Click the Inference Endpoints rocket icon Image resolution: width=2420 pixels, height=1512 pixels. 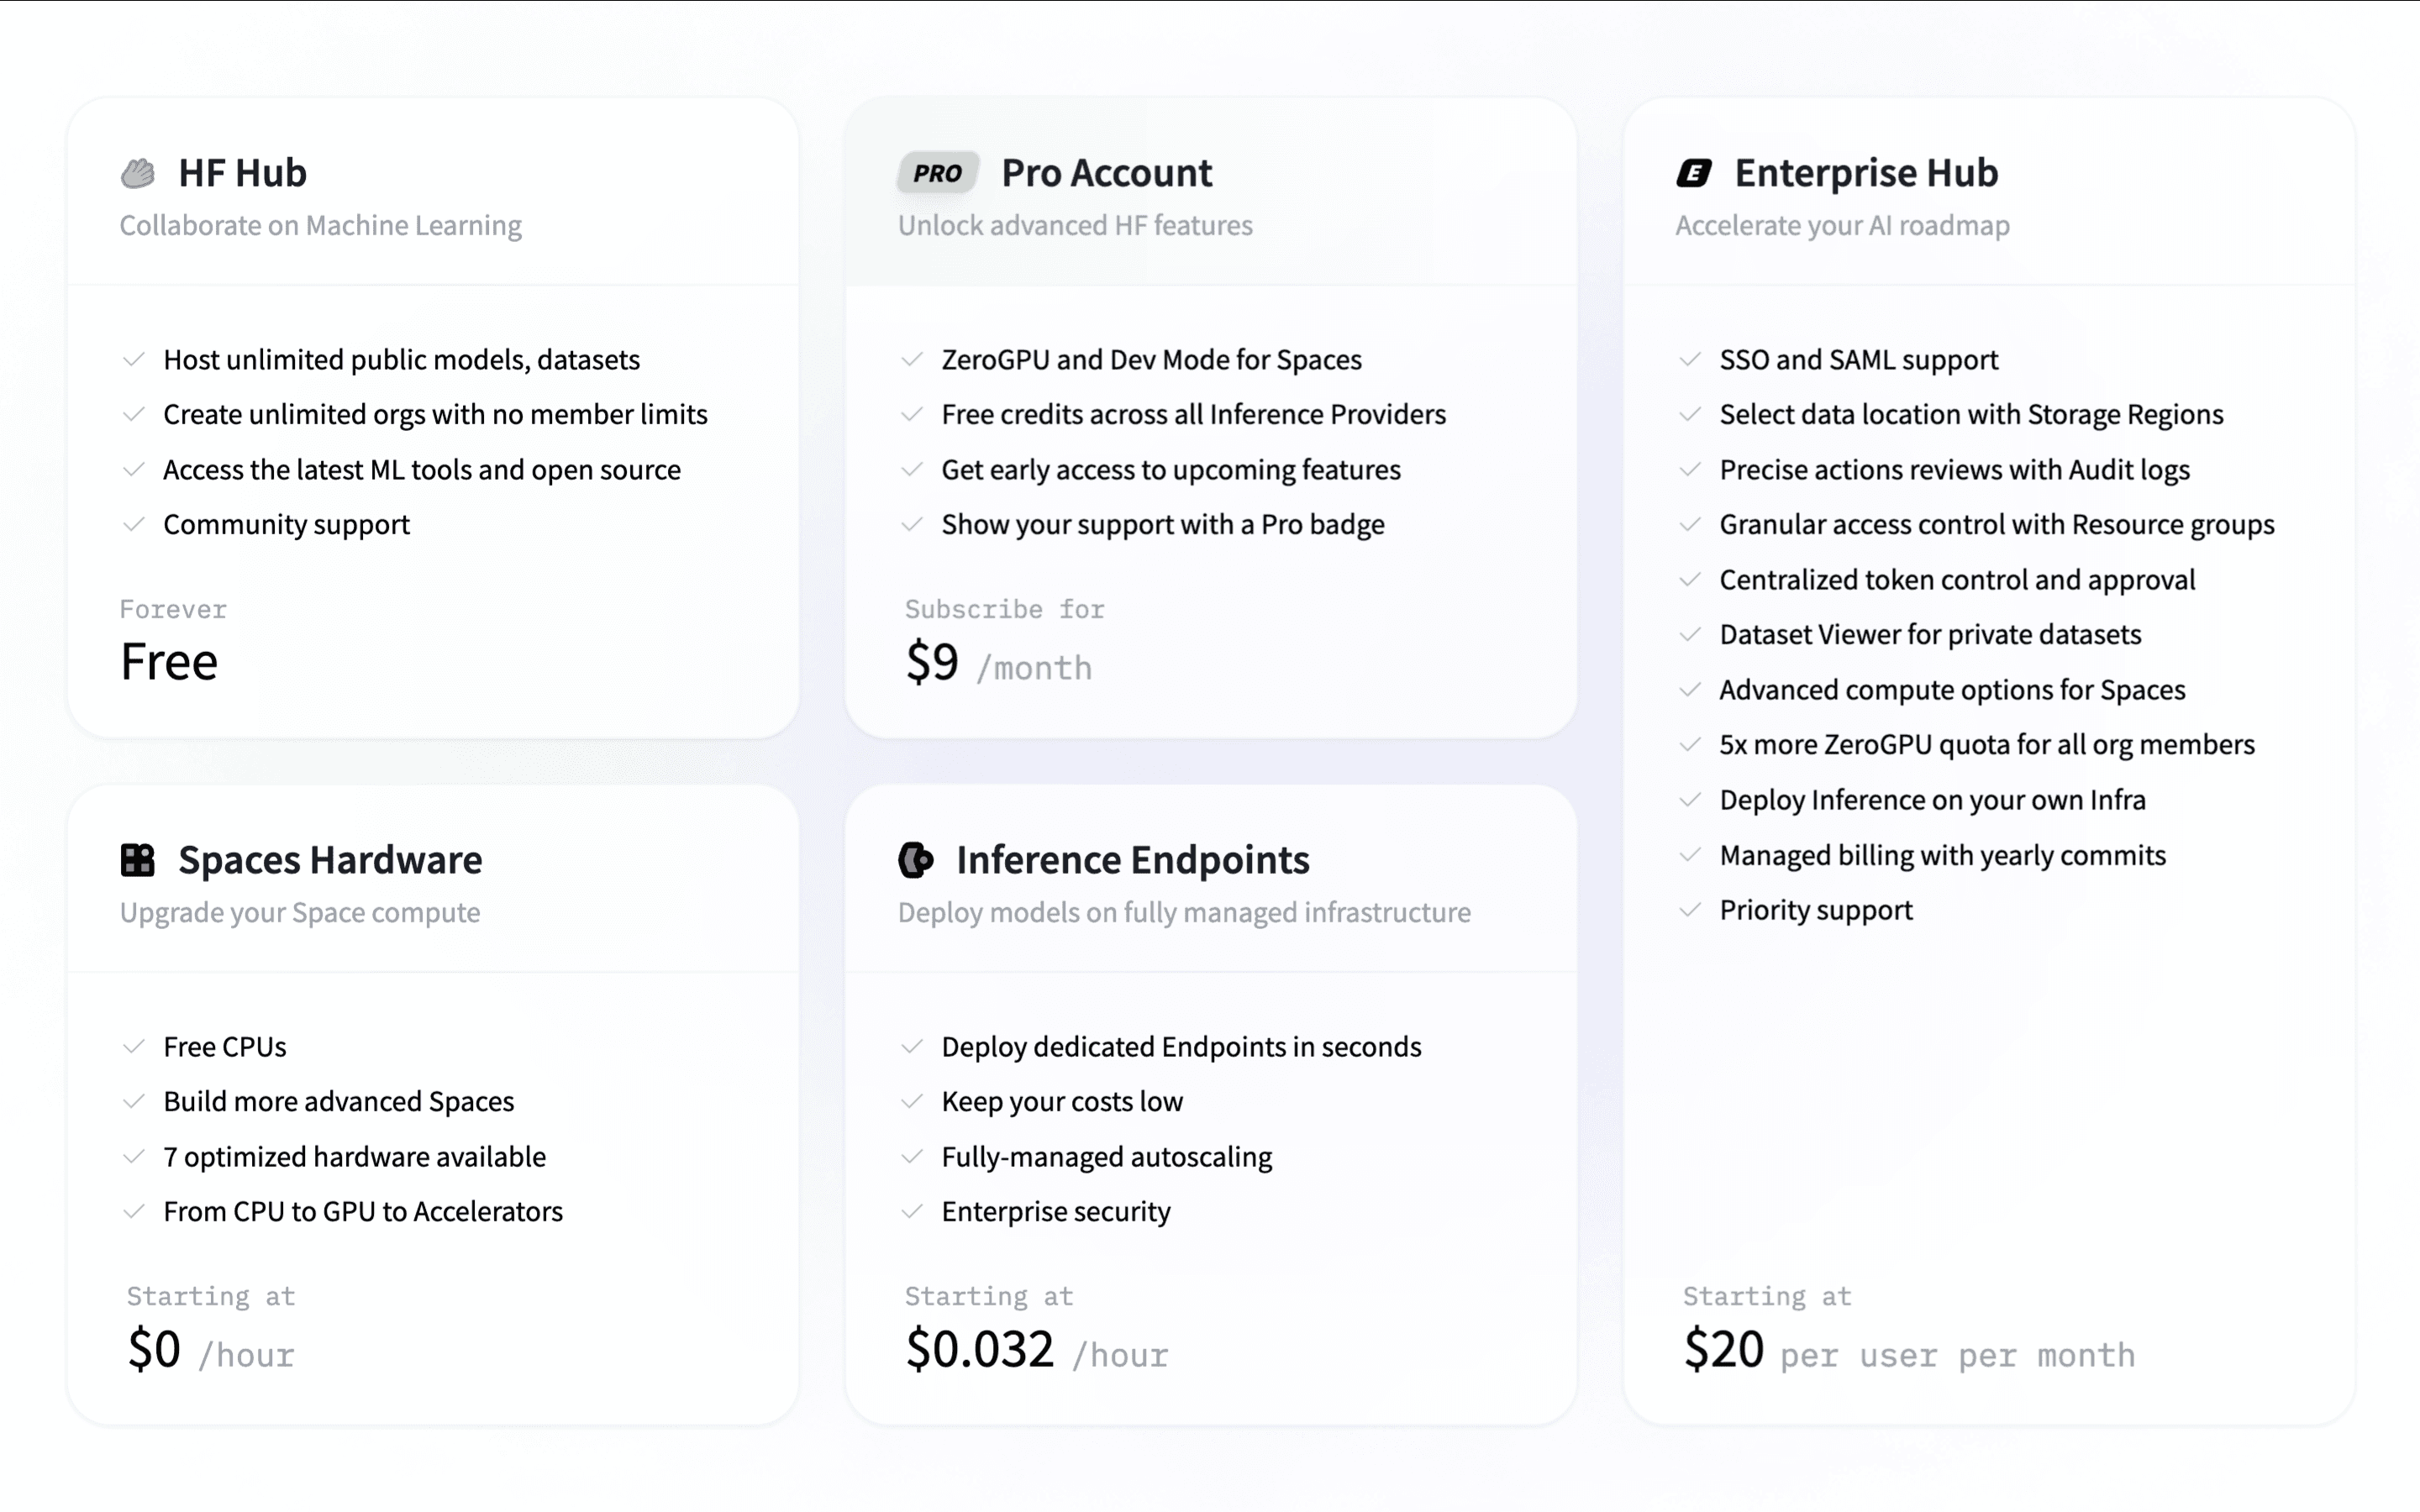(915, 860)
